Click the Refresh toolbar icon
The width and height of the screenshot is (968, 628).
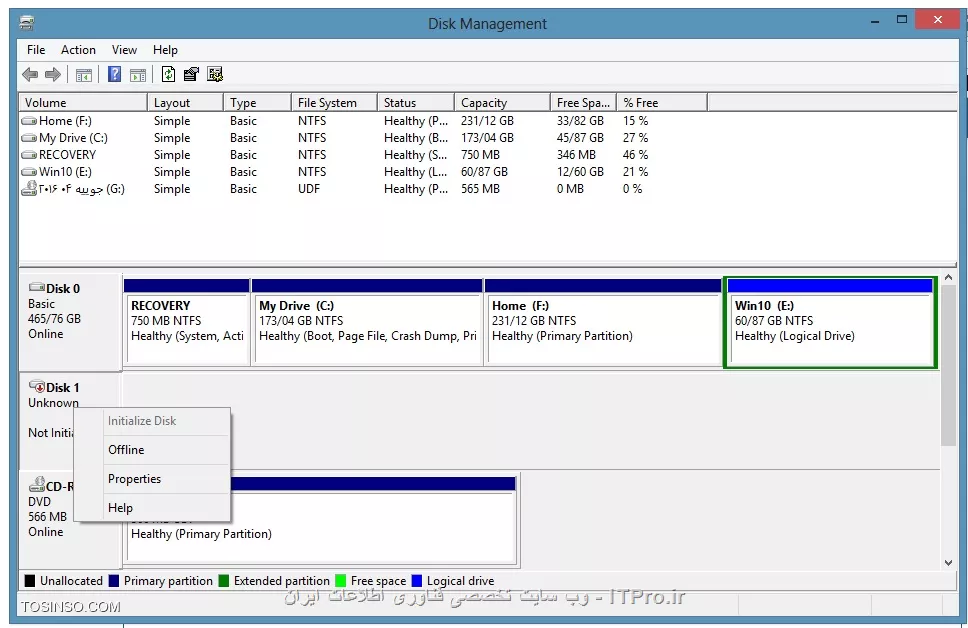[168, 74]
